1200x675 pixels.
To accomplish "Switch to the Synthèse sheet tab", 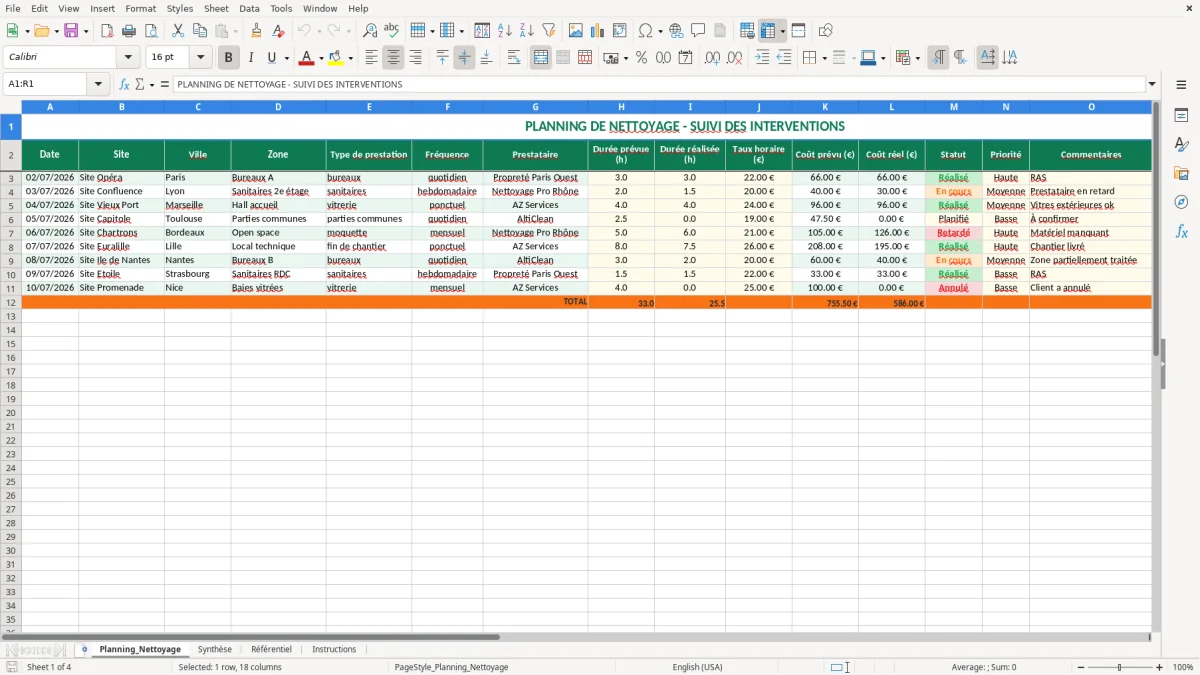I will tap(215, 650).
